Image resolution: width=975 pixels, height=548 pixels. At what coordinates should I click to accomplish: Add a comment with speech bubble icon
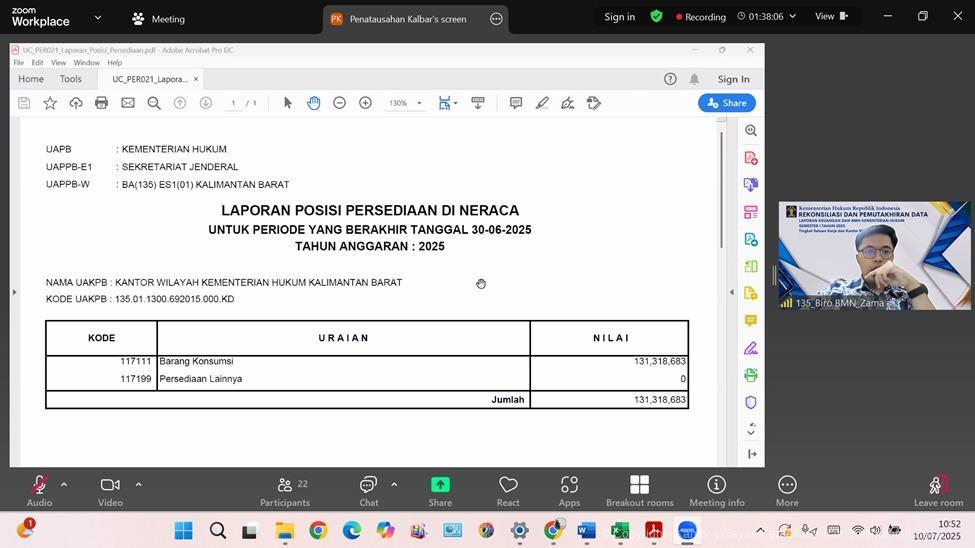515,103
